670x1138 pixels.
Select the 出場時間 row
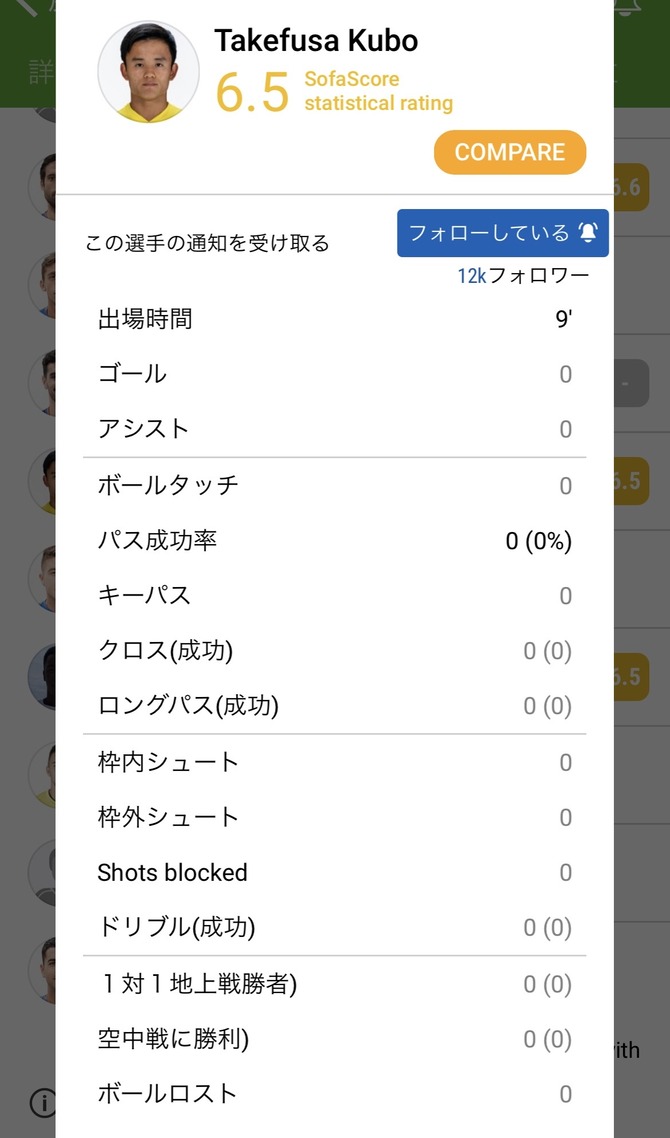[x=335, y=319]
